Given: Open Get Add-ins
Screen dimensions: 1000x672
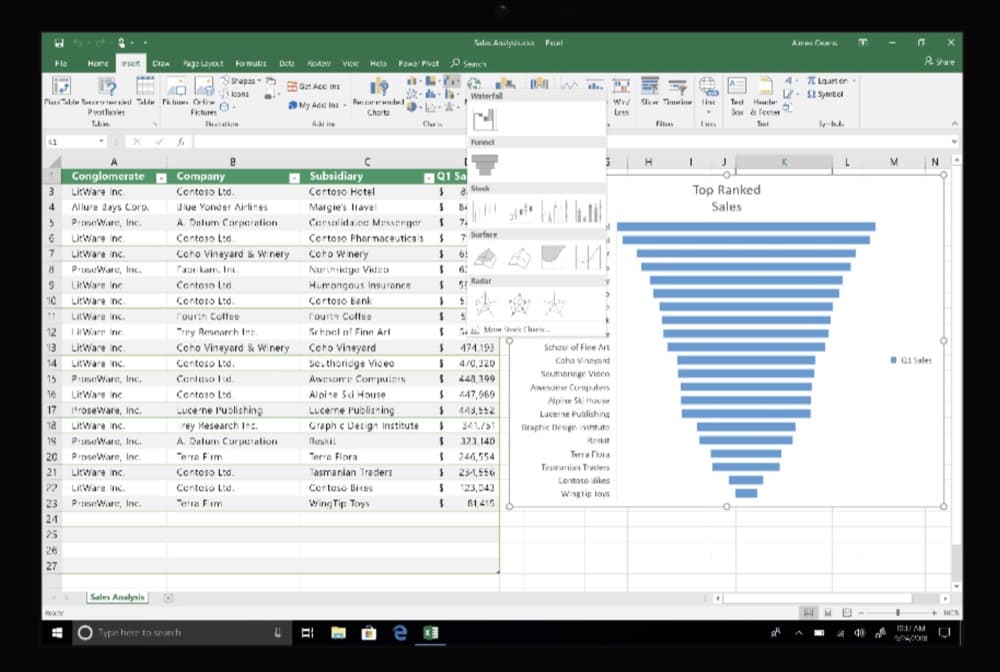Looking at the screenshot, I should [313, 86].
